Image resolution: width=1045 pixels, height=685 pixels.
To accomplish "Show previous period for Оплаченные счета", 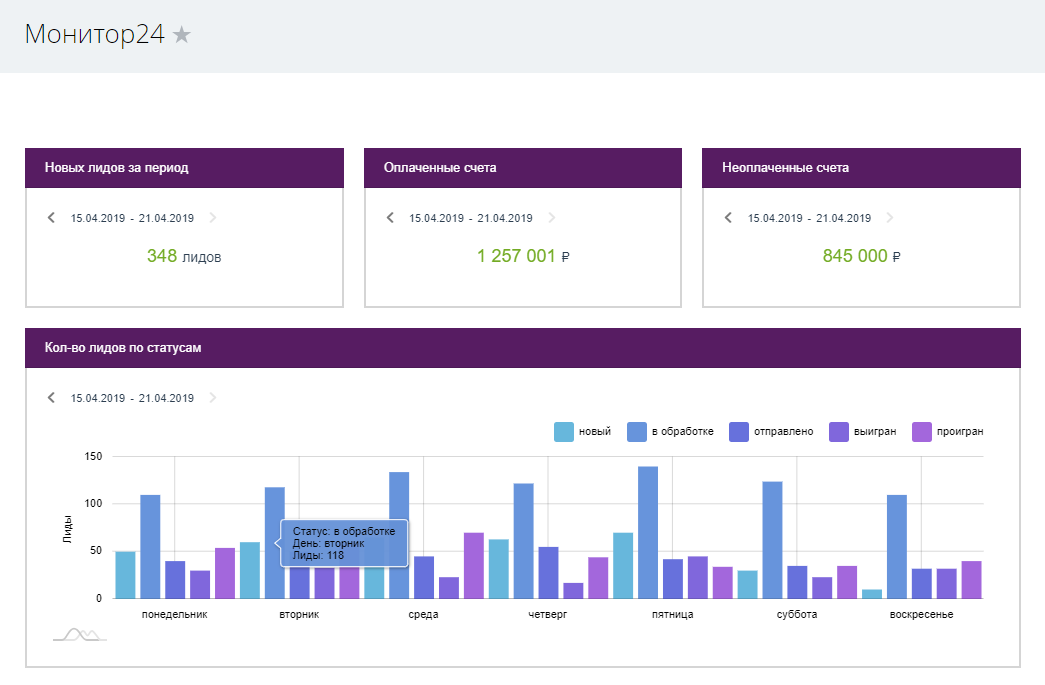I will (390, 218).
